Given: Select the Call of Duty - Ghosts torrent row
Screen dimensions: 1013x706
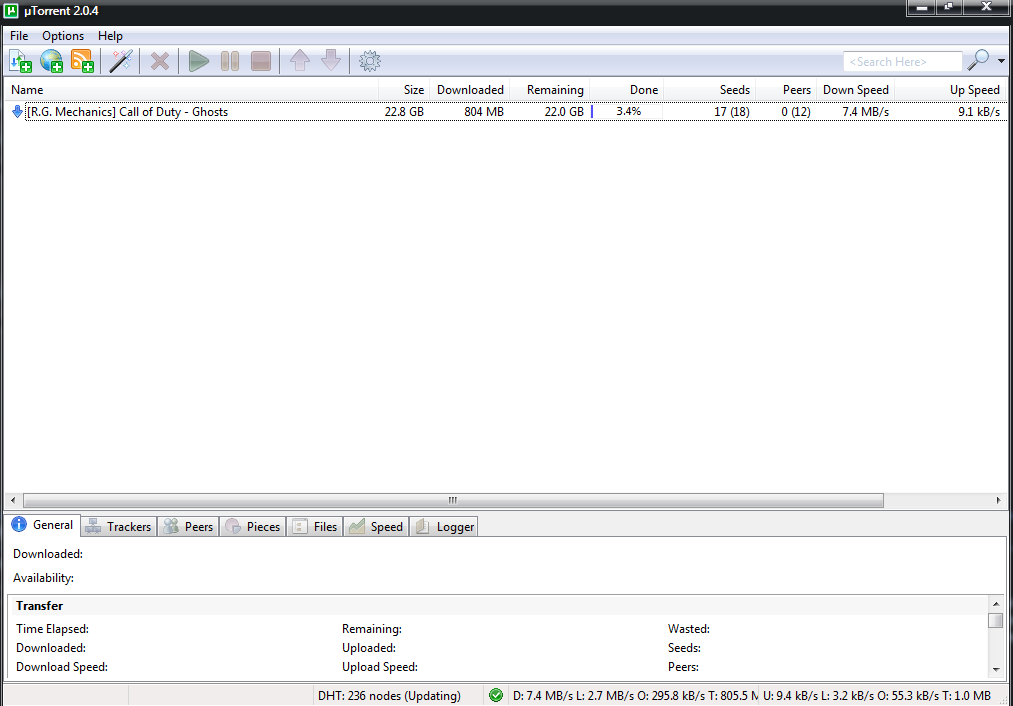Looking at the screenshot, I should tap(506, 112).
